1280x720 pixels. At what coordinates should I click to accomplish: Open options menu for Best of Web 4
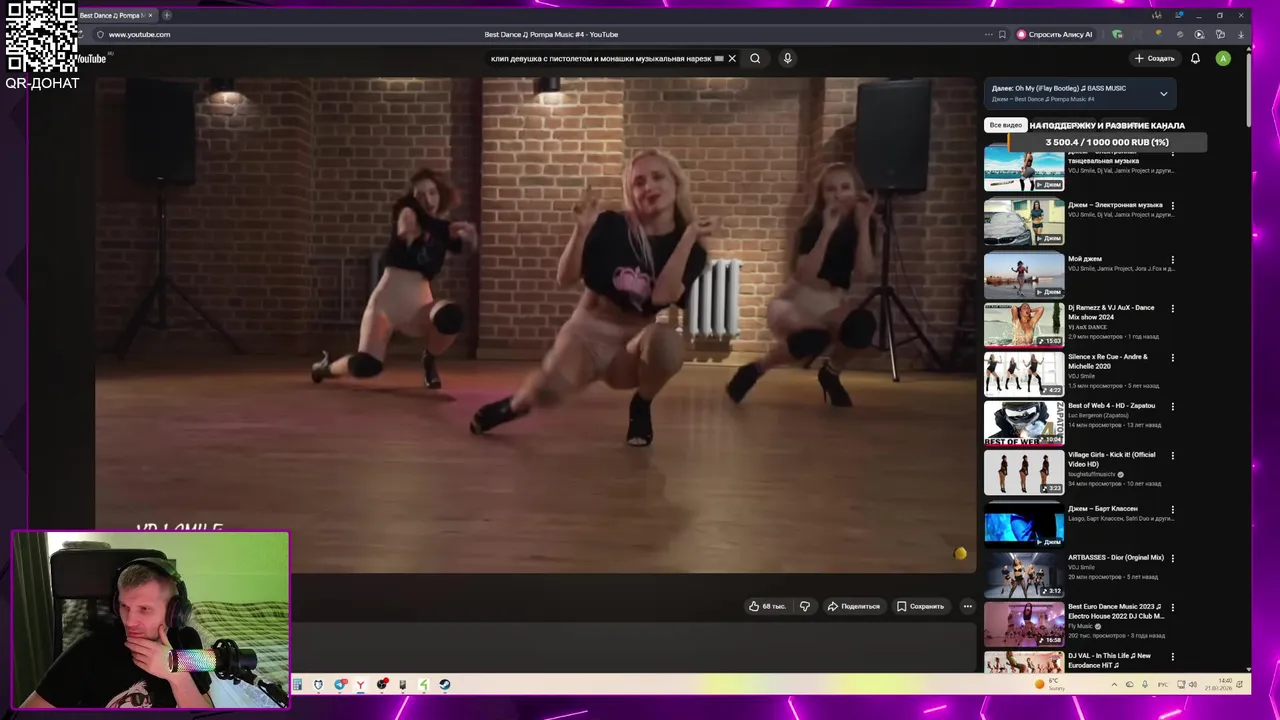point(1173,407)
